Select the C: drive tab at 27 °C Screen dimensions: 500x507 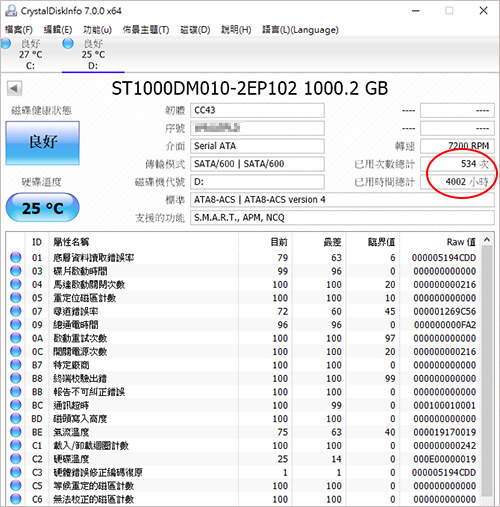pyautogui.click(x=30, y=55)
